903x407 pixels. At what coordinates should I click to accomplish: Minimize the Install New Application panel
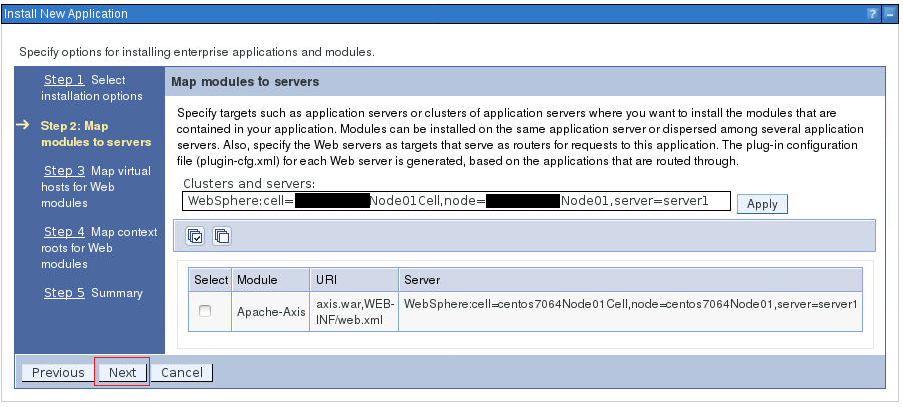[x=890, y=14]
